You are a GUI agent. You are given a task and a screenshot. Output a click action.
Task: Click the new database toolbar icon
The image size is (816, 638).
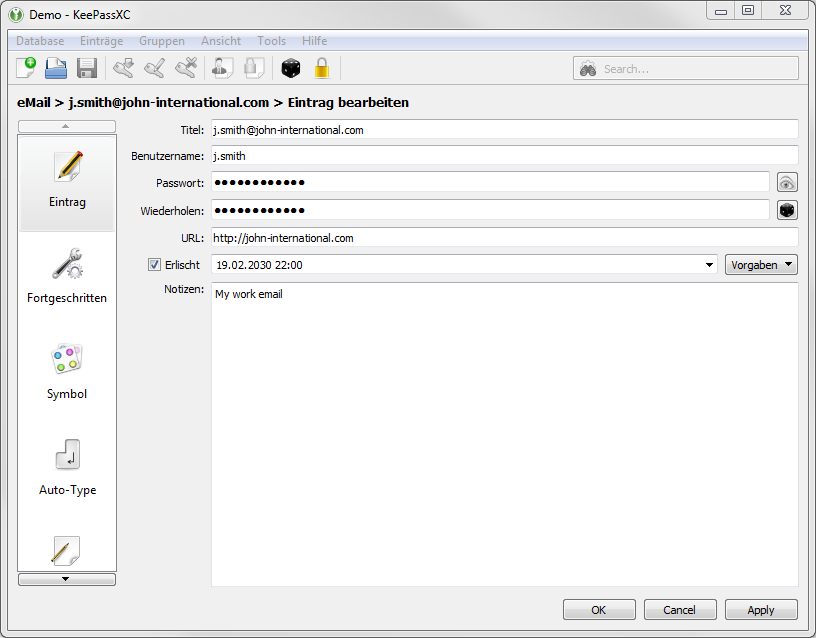(26, 68)
